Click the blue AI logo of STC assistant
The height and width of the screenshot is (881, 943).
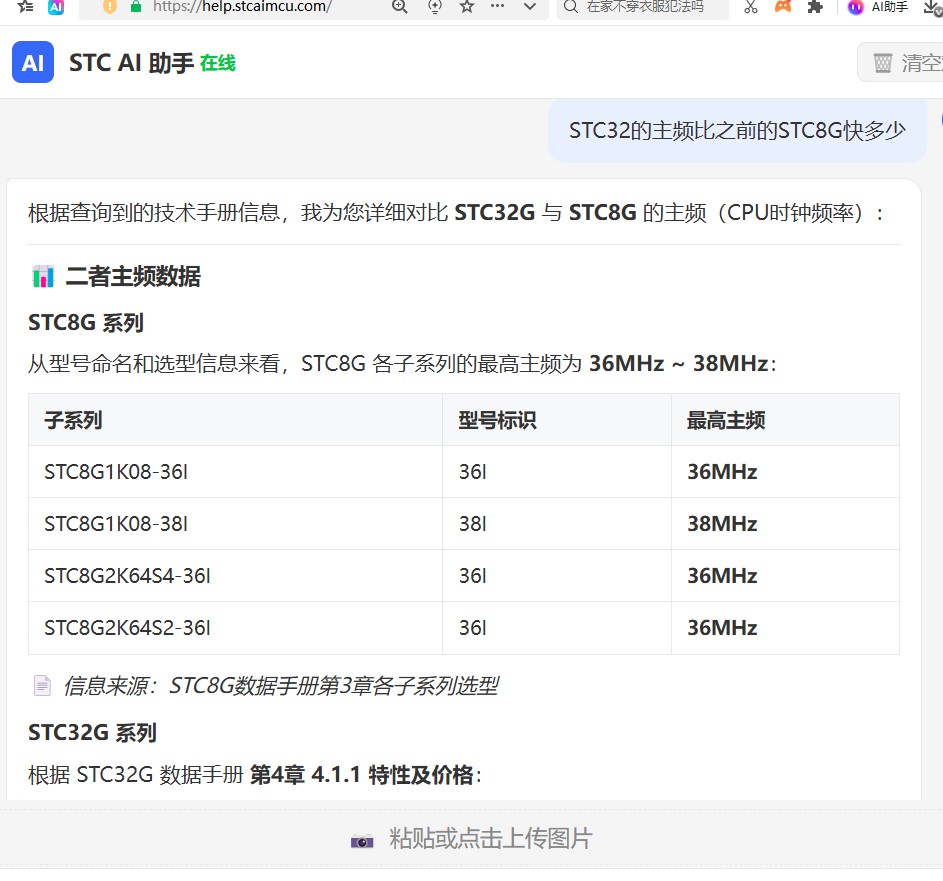point(33,62)
